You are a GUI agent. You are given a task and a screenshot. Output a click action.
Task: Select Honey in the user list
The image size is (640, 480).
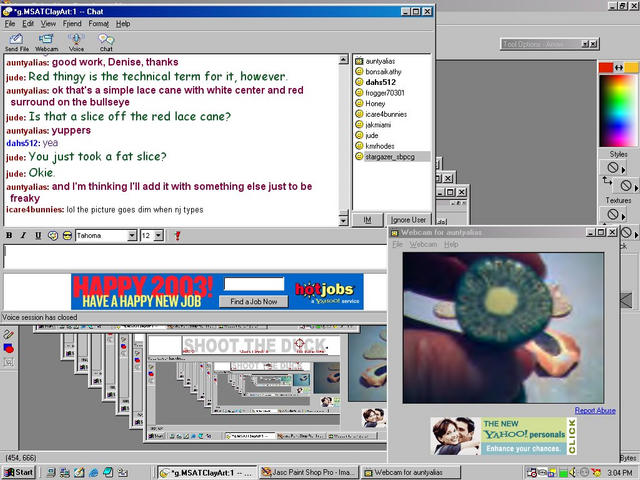[x=375, y=103]
